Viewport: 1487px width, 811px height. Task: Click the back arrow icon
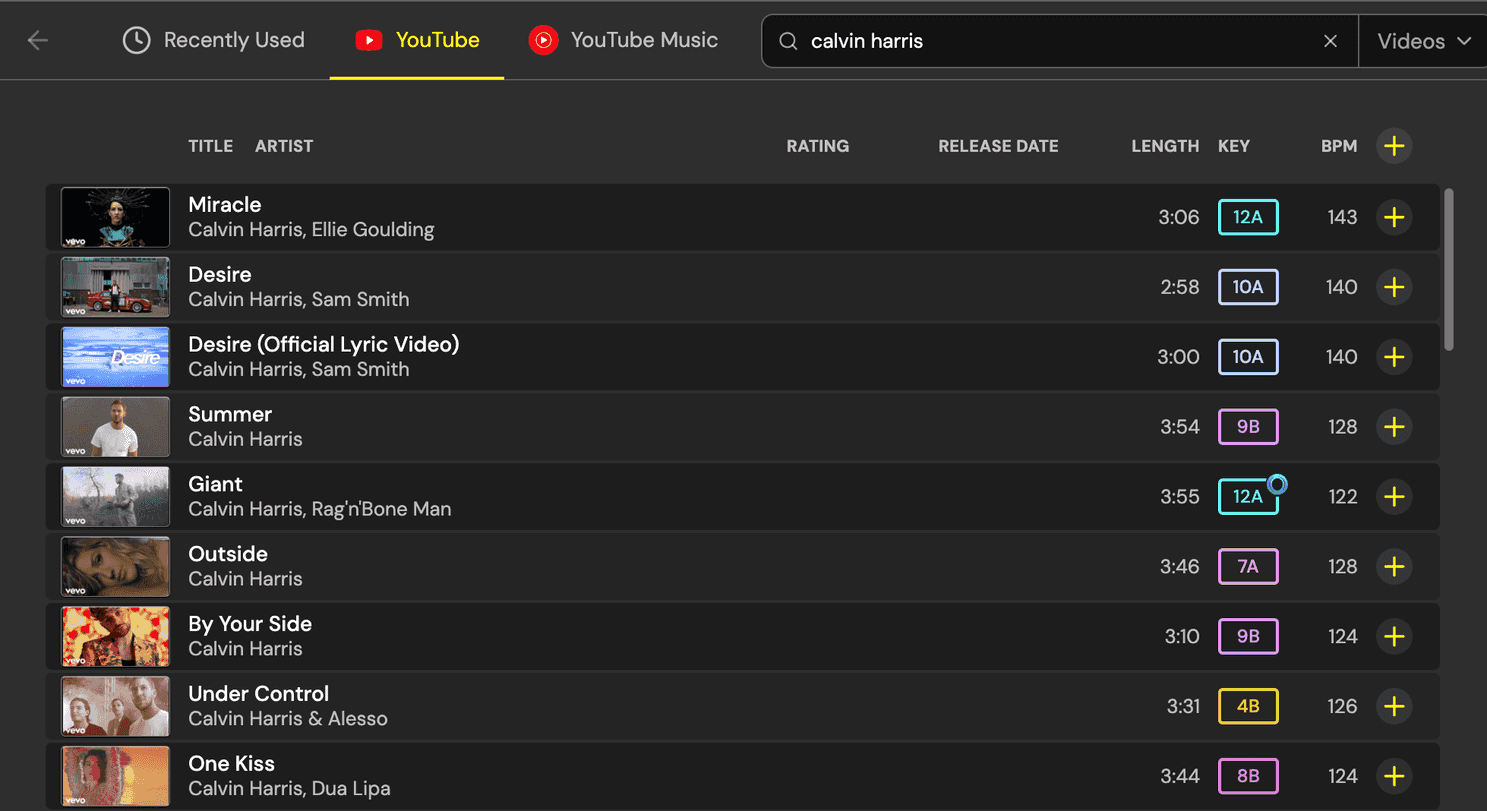(37, 40)
